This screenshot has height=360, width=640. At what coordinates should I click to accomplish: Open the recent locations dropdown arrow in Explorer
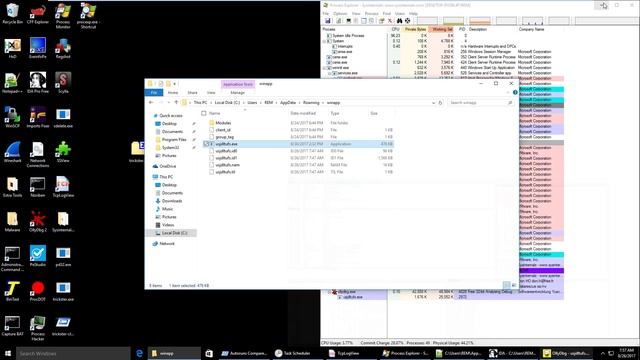pyautogui.click(x=169, y=103)
